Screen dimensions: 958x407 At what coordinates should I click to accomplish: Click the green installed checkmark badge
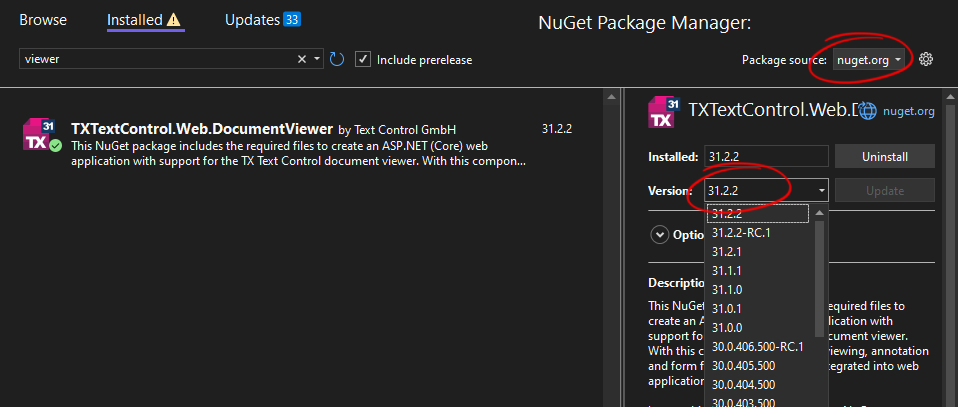[x=56, y=145]
